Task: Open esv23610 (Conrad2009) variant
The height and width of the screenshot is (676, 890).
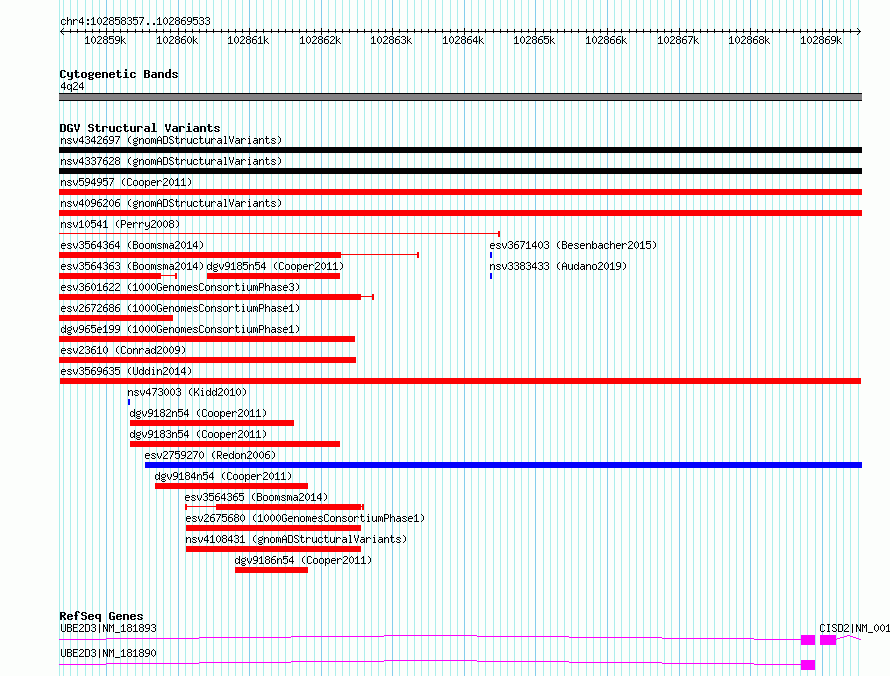Action: point(123,350)
